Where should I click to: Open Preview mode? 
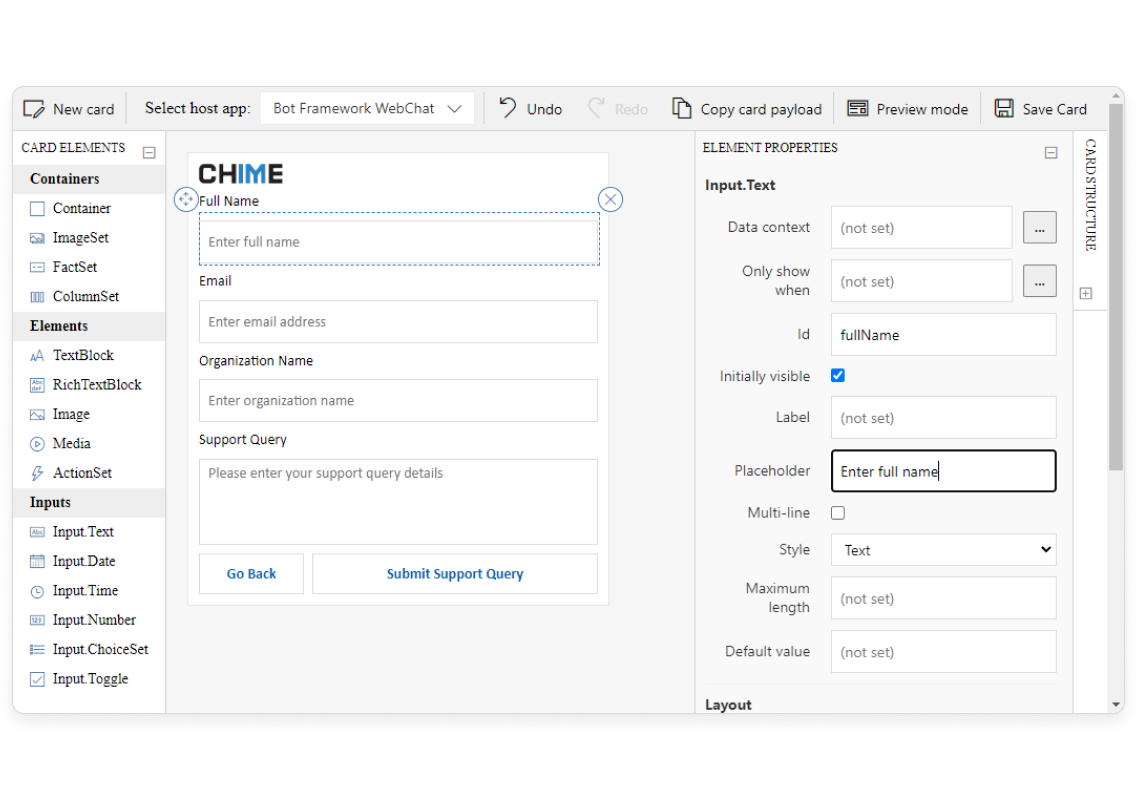pos(906,108)
